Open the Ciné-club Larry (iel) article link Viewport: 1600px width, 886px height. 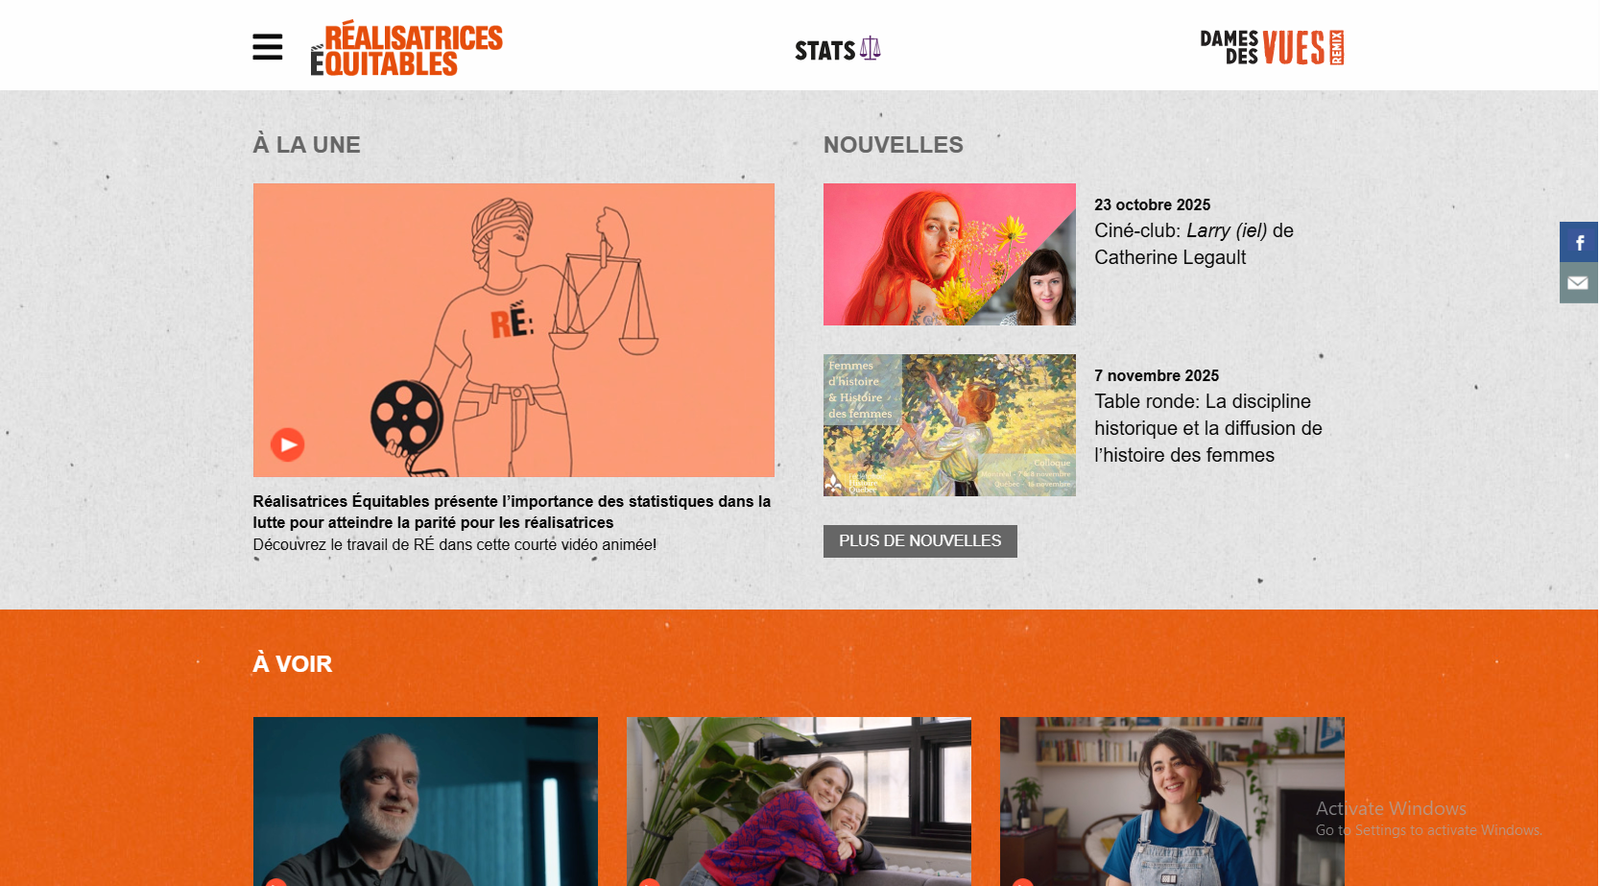pos(1194,244)
